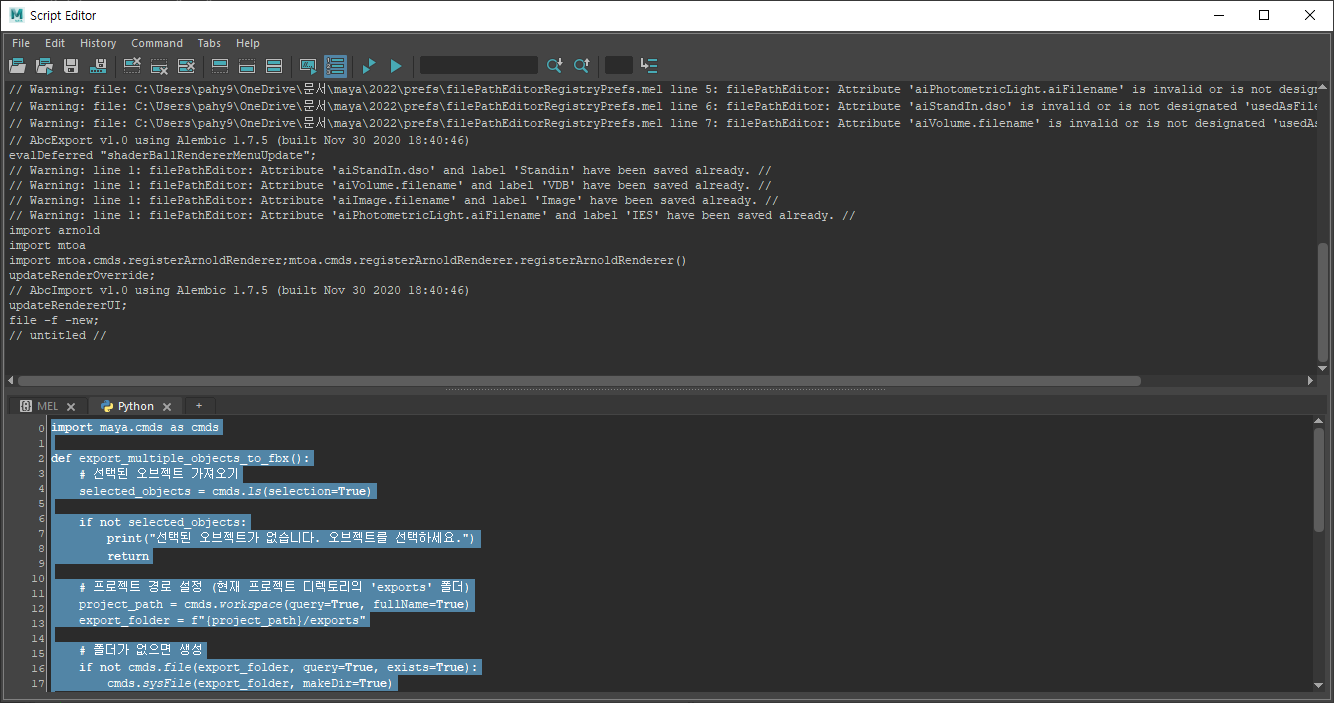Switch to the Python tab
1334x703 pixels.
coord(135,406)
